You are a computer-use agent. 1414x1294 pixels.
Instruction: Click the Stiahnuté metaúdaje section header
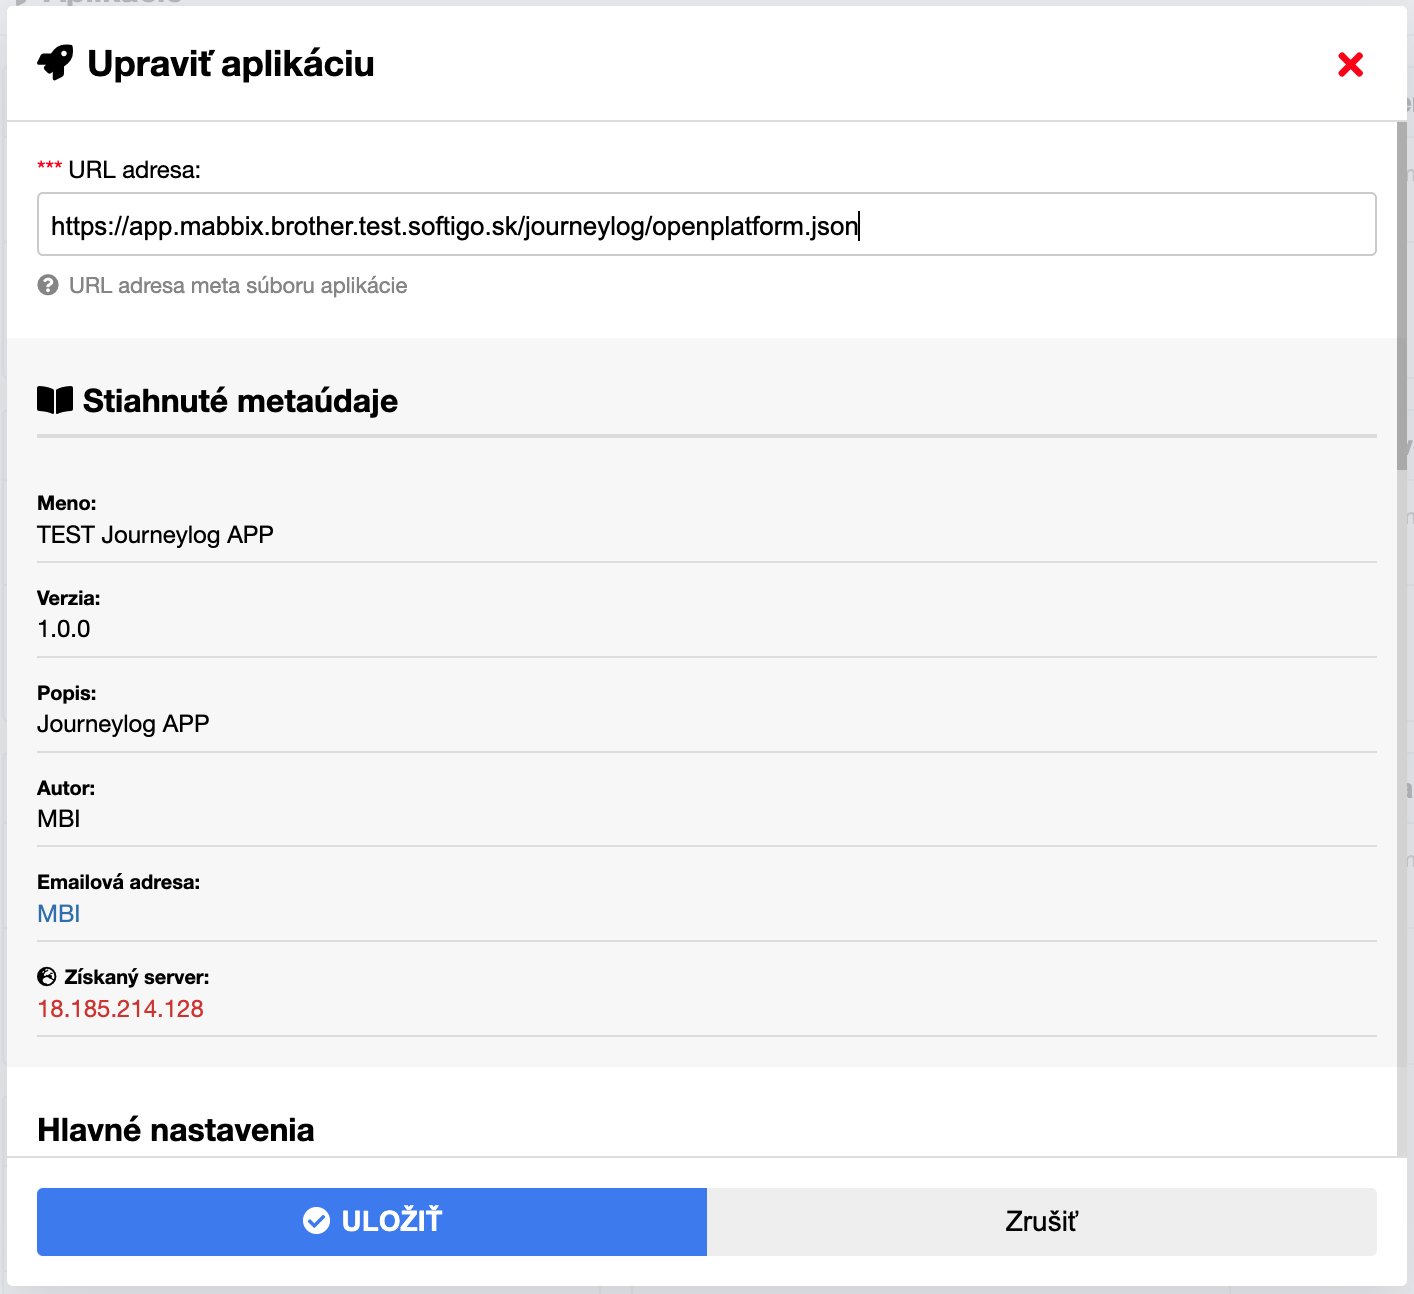240,400
